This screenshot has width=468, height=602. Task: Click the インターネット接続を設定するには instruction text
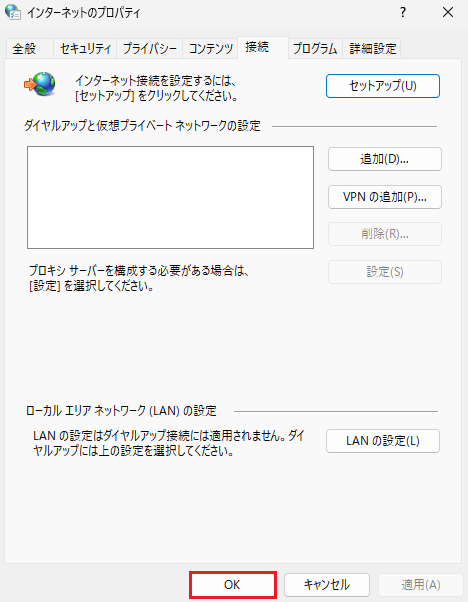point(156,88)
